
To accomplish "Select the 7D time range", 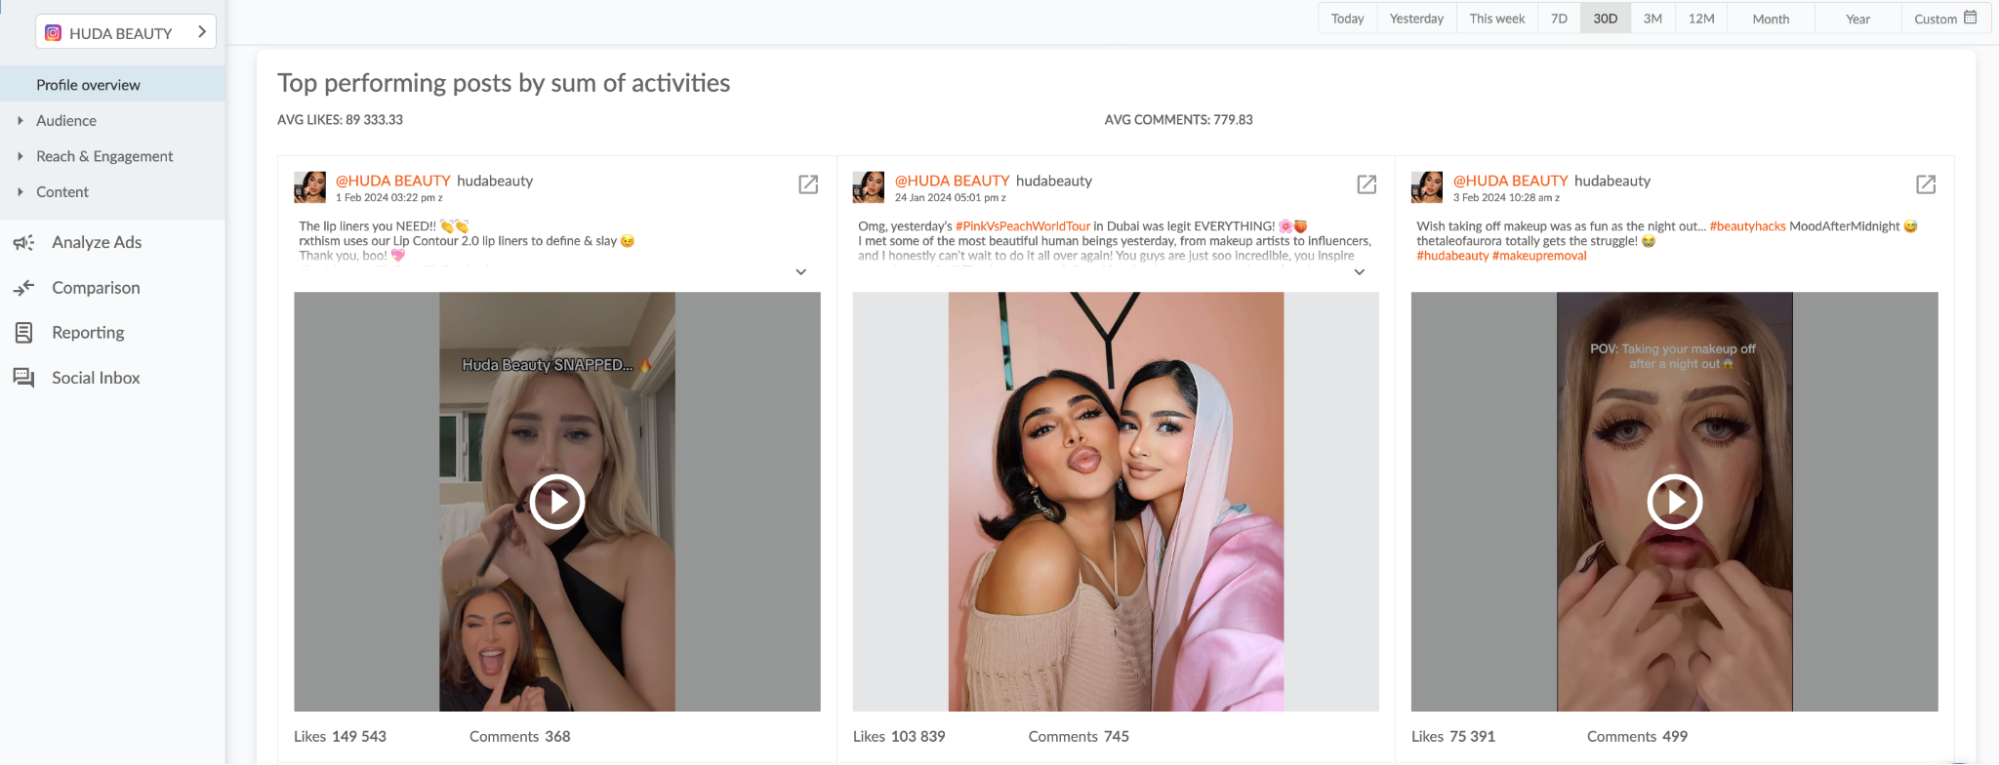I will click(x=1558, y=19).
